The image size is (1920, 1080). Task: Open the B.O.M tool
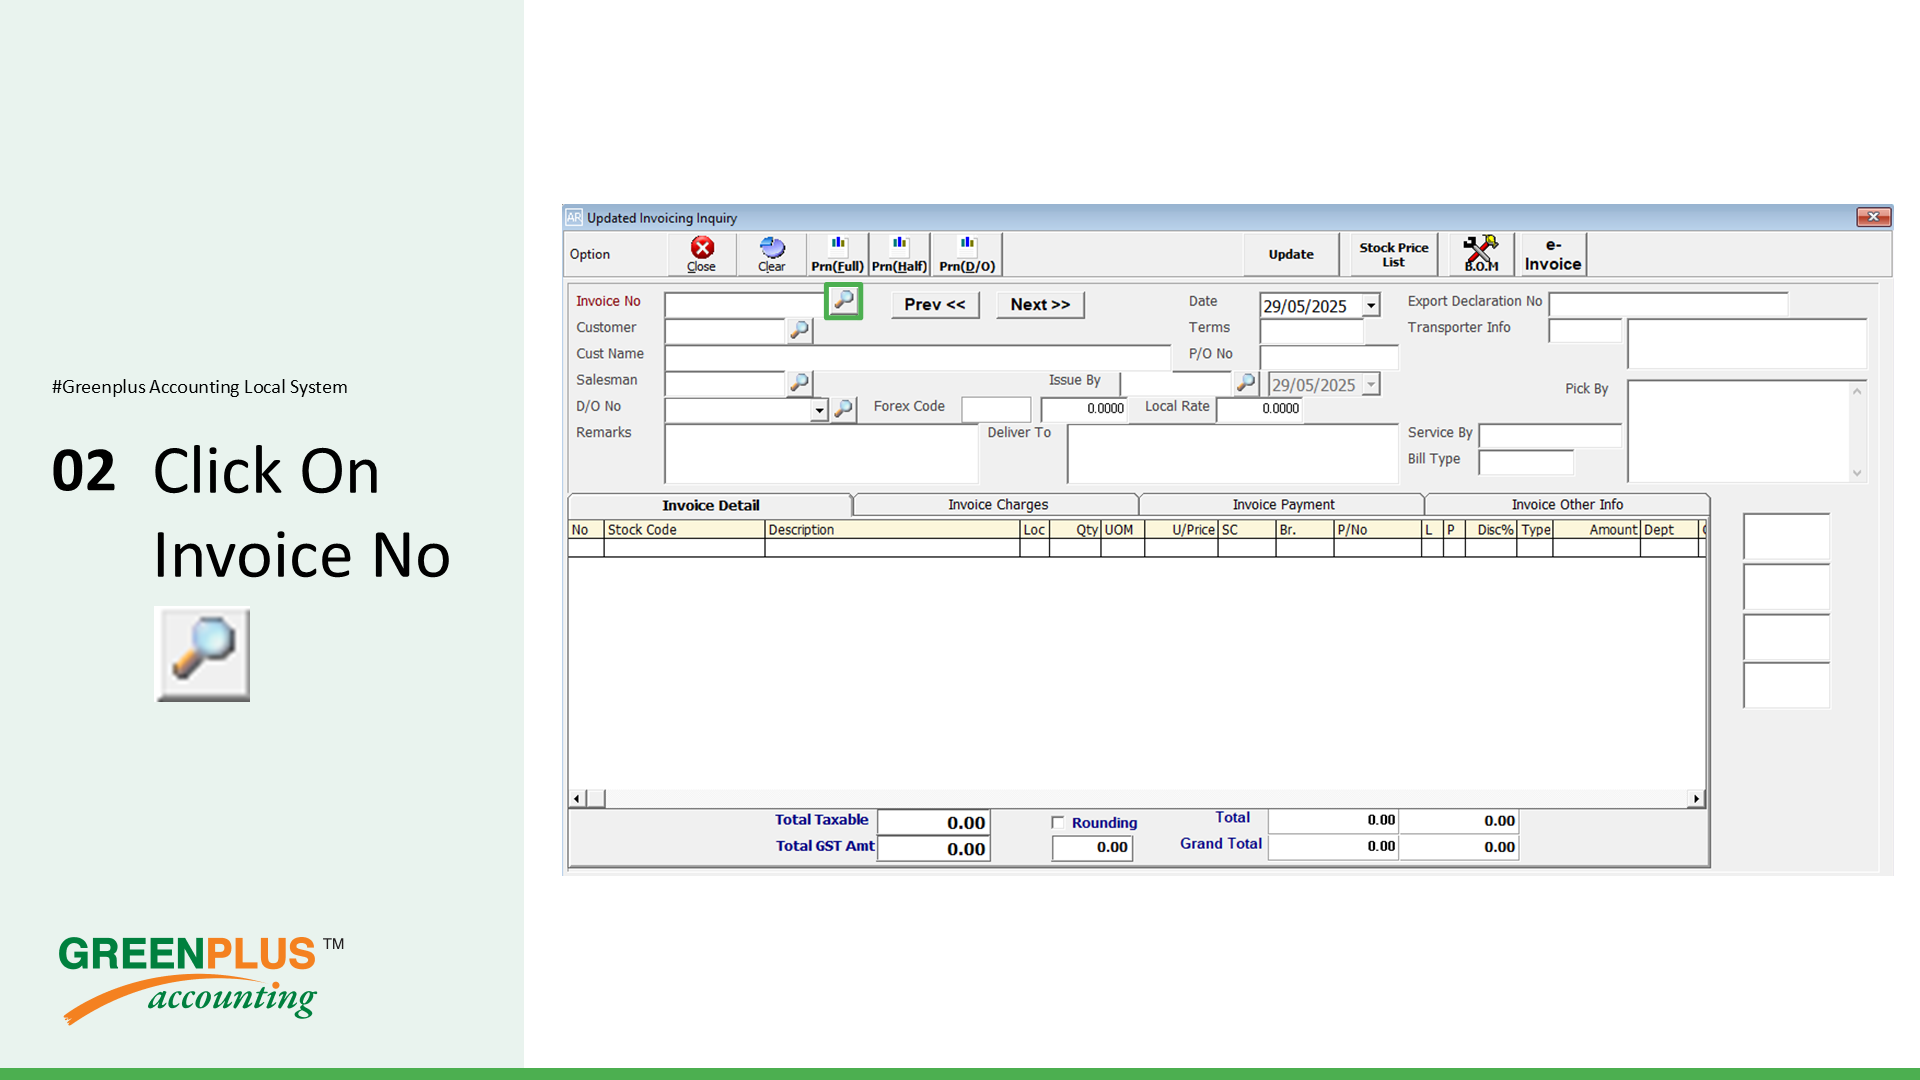[1481, 254]
